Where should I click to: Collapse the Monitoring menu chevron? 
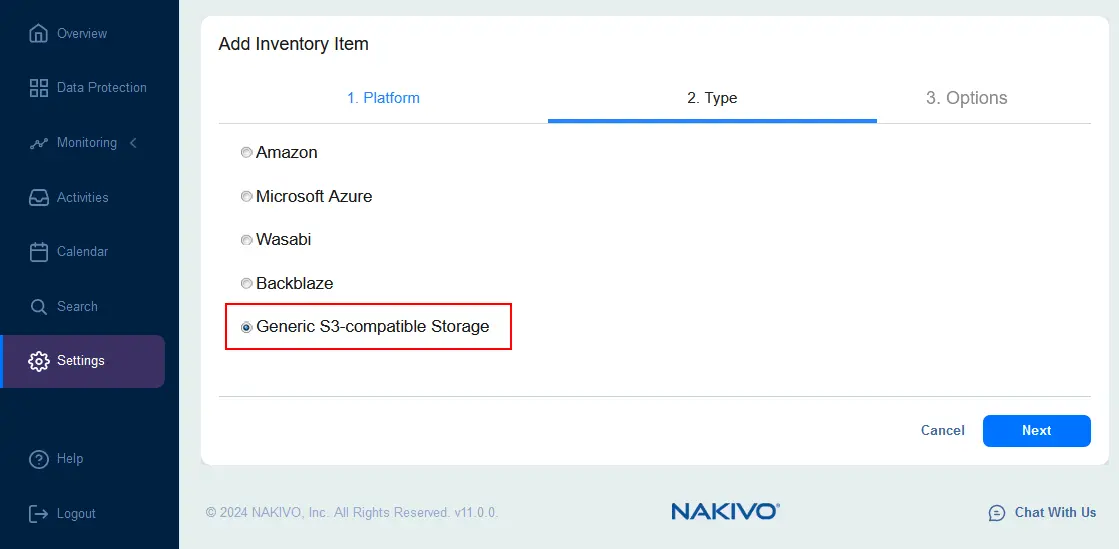point(133,143)
